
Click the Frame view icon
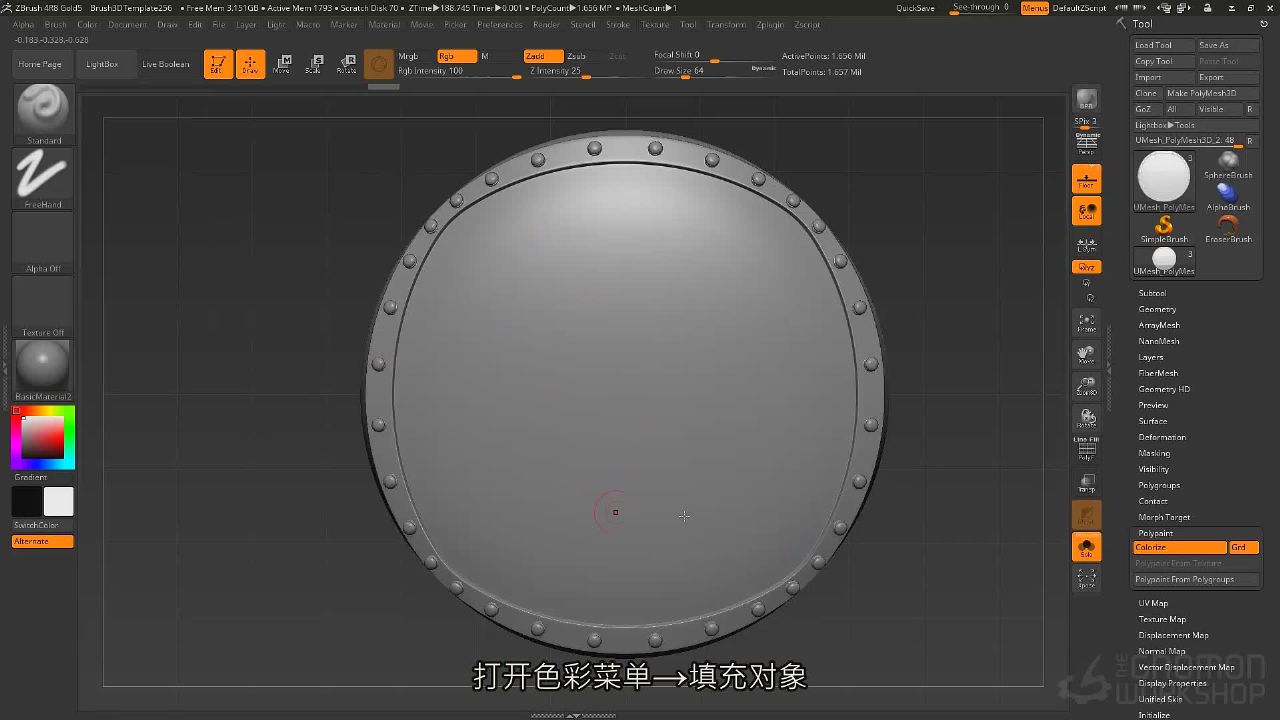(1086, 322)
